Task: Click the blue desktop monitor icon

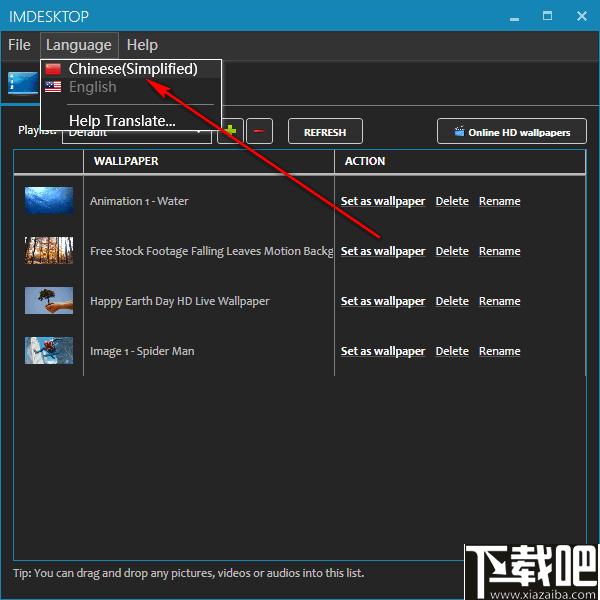Action: [23, 83]
